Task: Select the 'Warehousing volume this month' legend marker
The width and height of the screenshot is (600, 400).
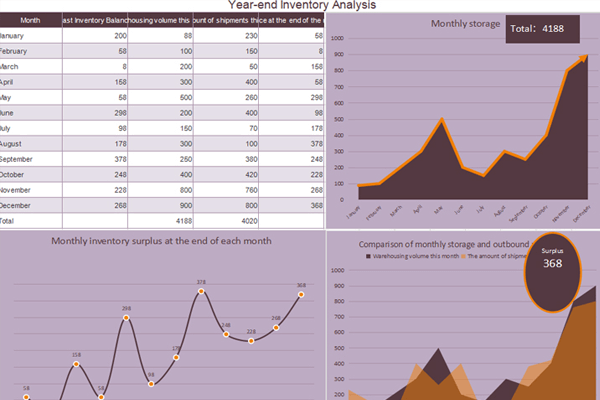Action: [x=371, y=257]
